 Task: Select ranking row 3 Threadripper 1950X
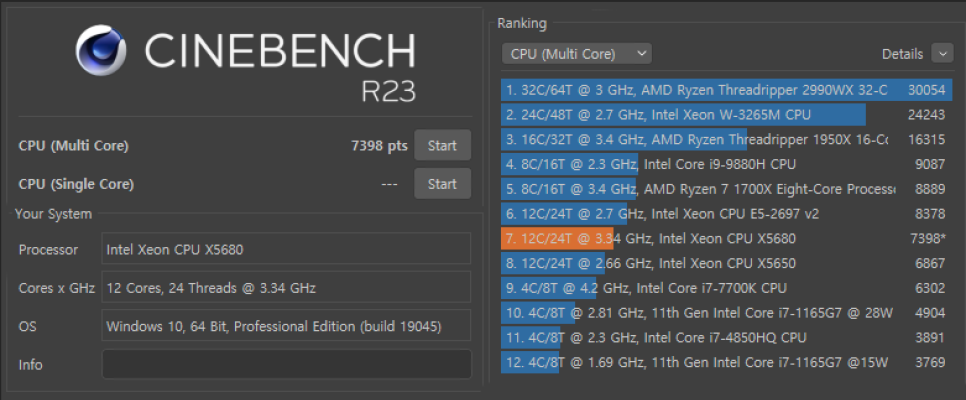[727, 139]
